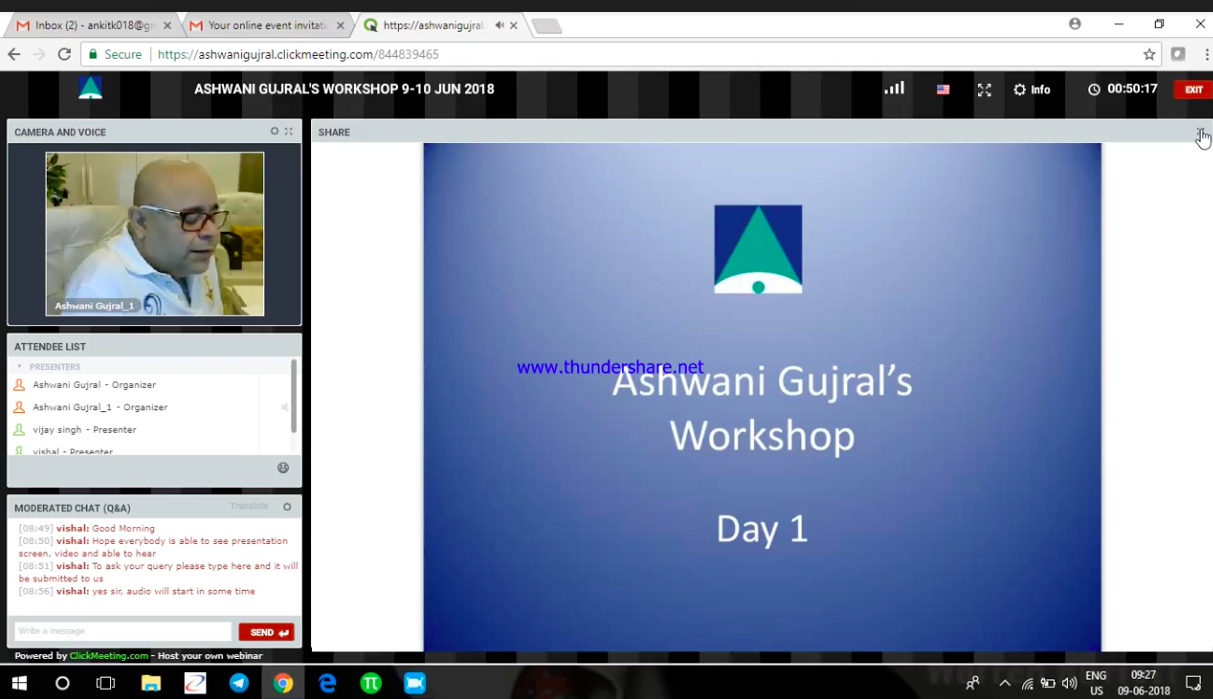Click the Camera and Voice settings gear
Image resolution: width=1213 pixels, height=699 pixels.
pyautogui.click(x=274, y=131)
